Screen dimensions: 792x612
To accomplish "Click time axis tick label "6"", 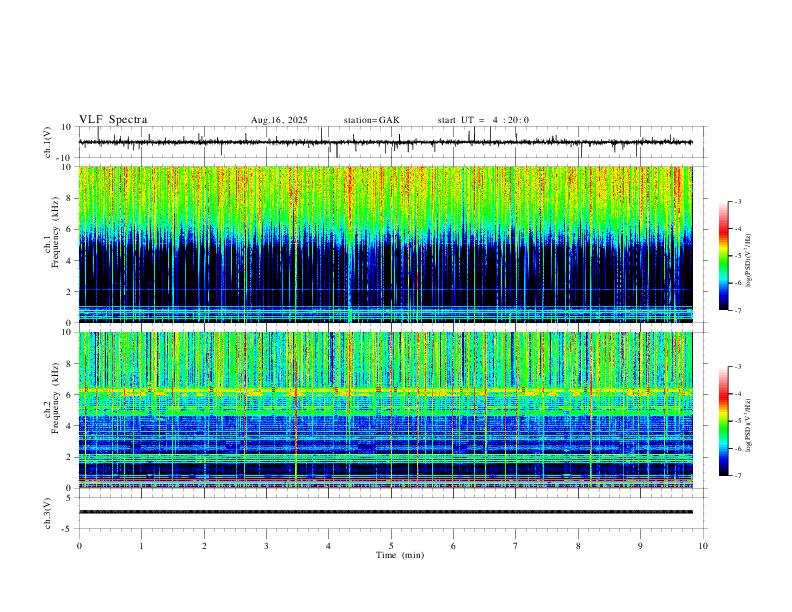I will tap(453, 546).
